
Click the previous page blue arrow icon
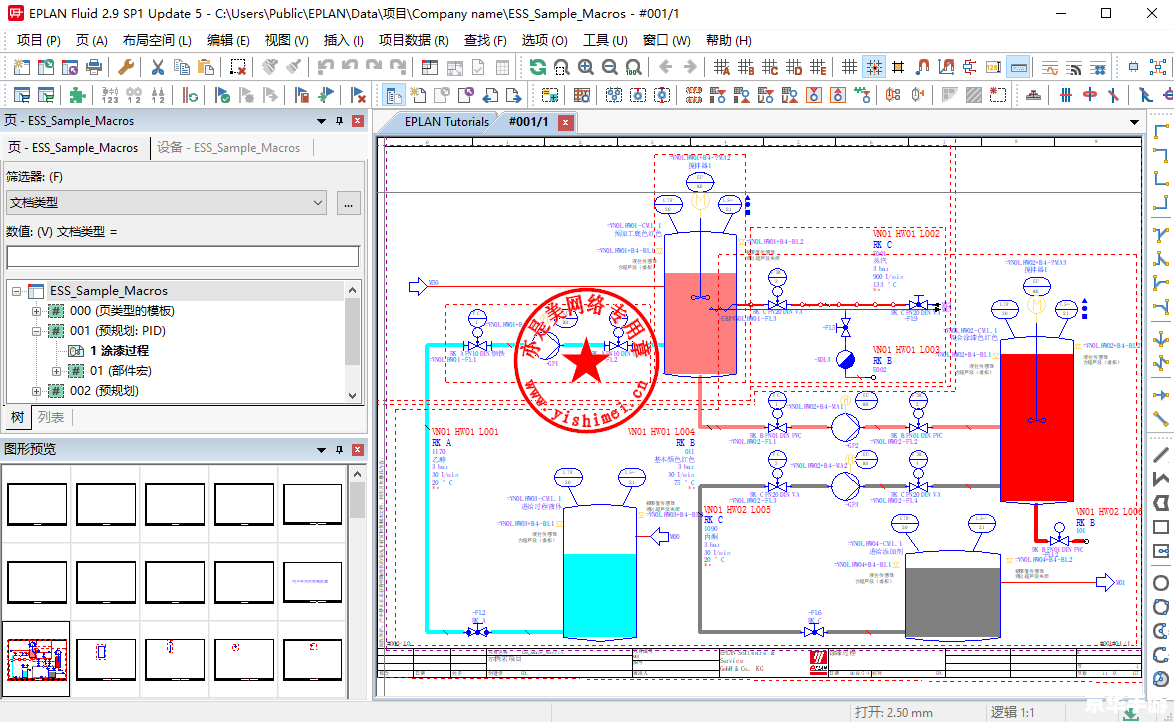tap(490, 95)
